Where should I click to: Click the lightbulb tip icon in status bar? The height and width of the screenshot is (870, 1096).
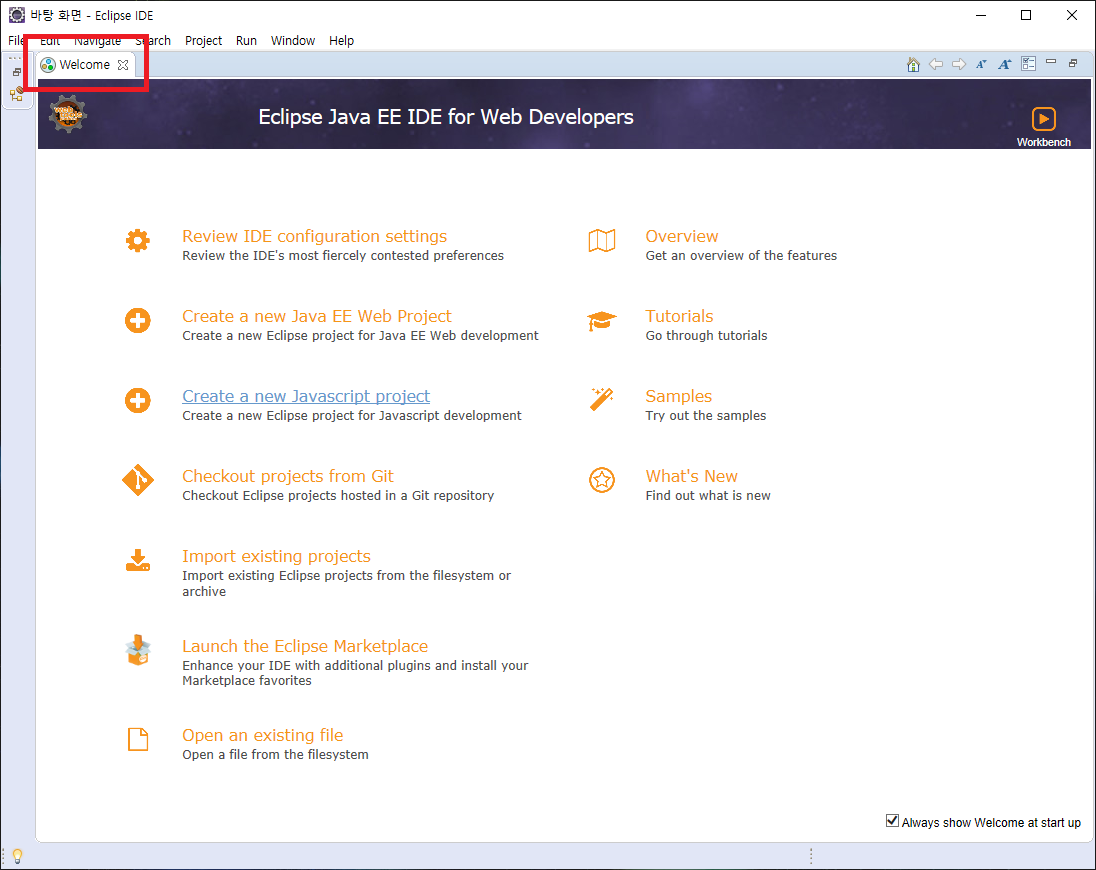[17, 855]
